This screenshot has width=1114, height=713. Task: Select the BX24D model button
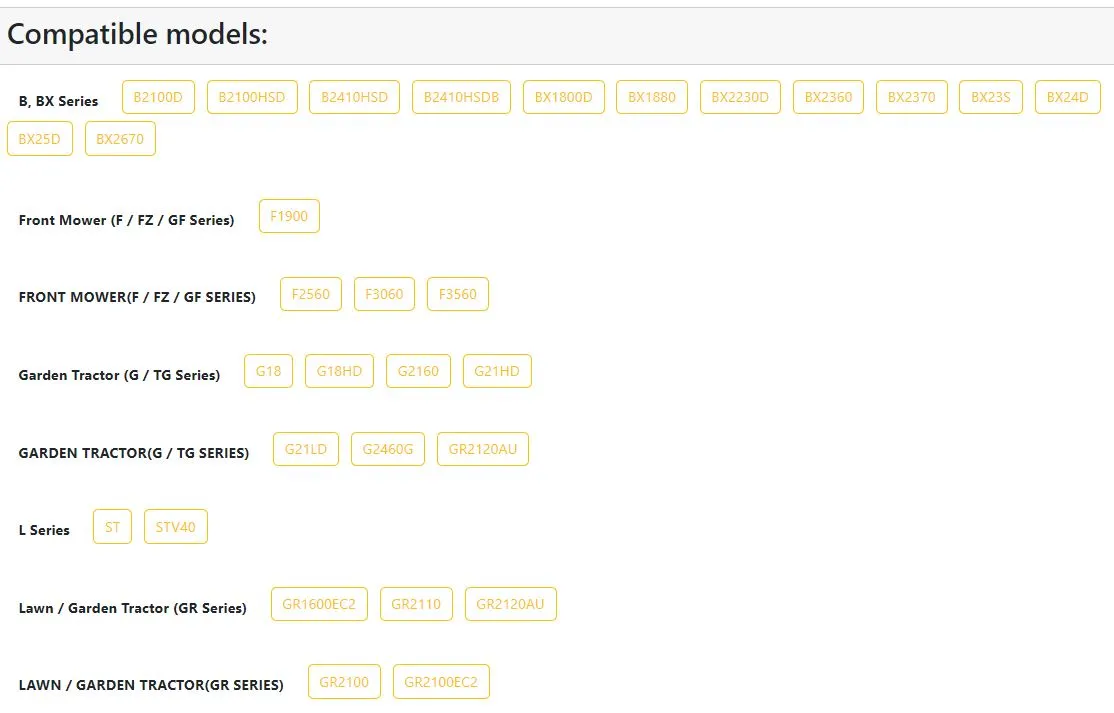1067,97
